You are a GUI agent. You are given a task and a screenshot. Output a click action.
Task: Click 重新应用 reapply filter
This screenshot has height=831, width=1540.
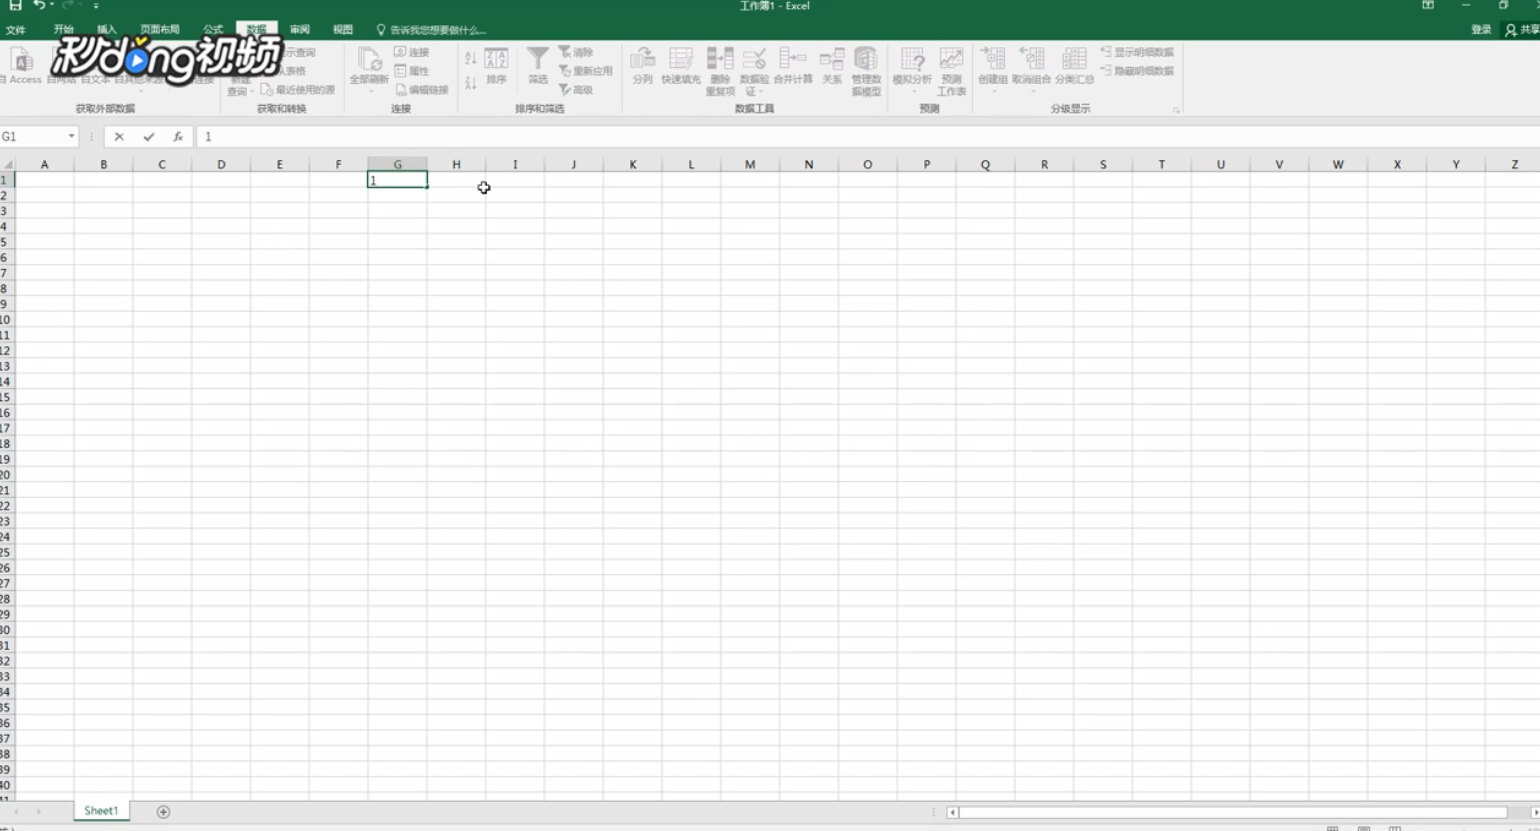tap(586, 71)
